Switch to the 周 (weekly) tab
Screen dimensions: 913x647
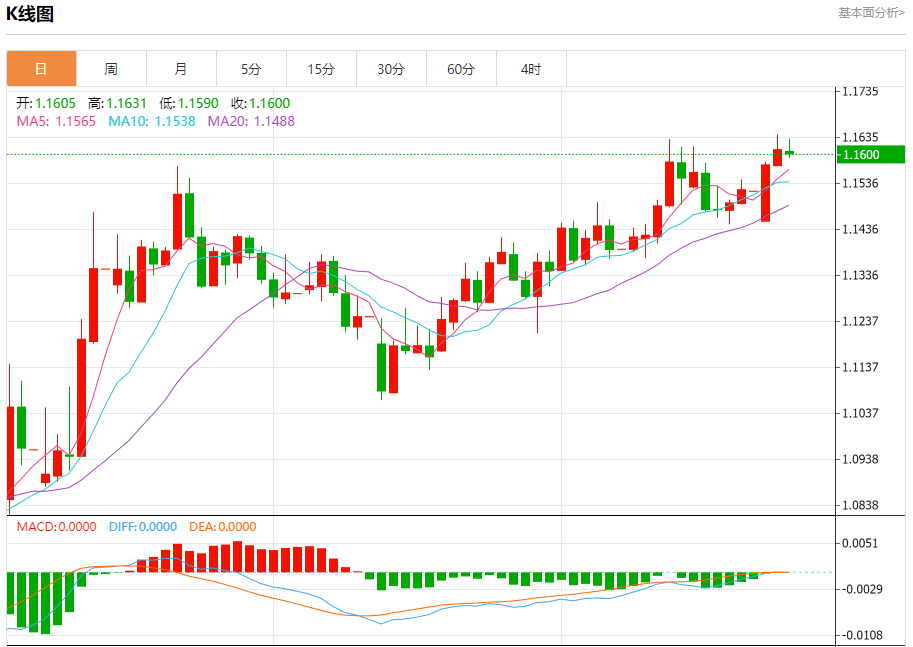111,69
